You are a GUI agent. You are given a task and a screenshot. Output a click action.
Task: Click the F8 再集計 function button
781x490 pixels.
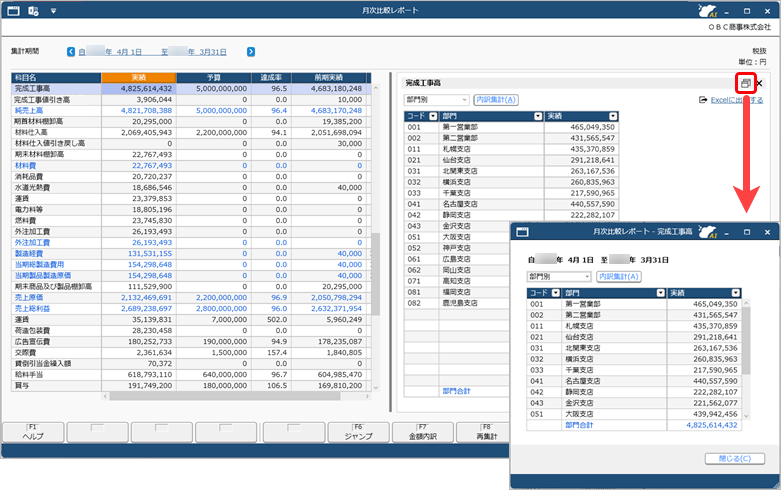coord(483,432)
